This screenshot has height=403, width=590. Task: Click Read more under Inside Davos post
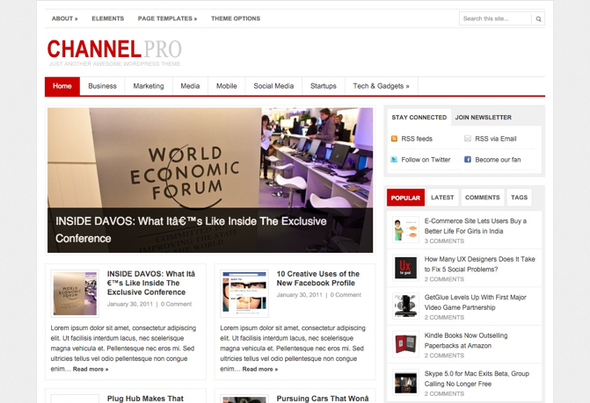(x=90, y=369)
